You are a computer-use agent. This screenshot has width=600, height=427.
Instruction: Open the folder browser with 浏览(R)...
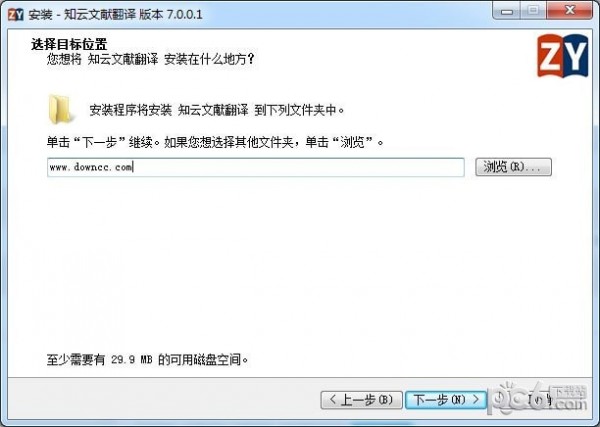513,167
